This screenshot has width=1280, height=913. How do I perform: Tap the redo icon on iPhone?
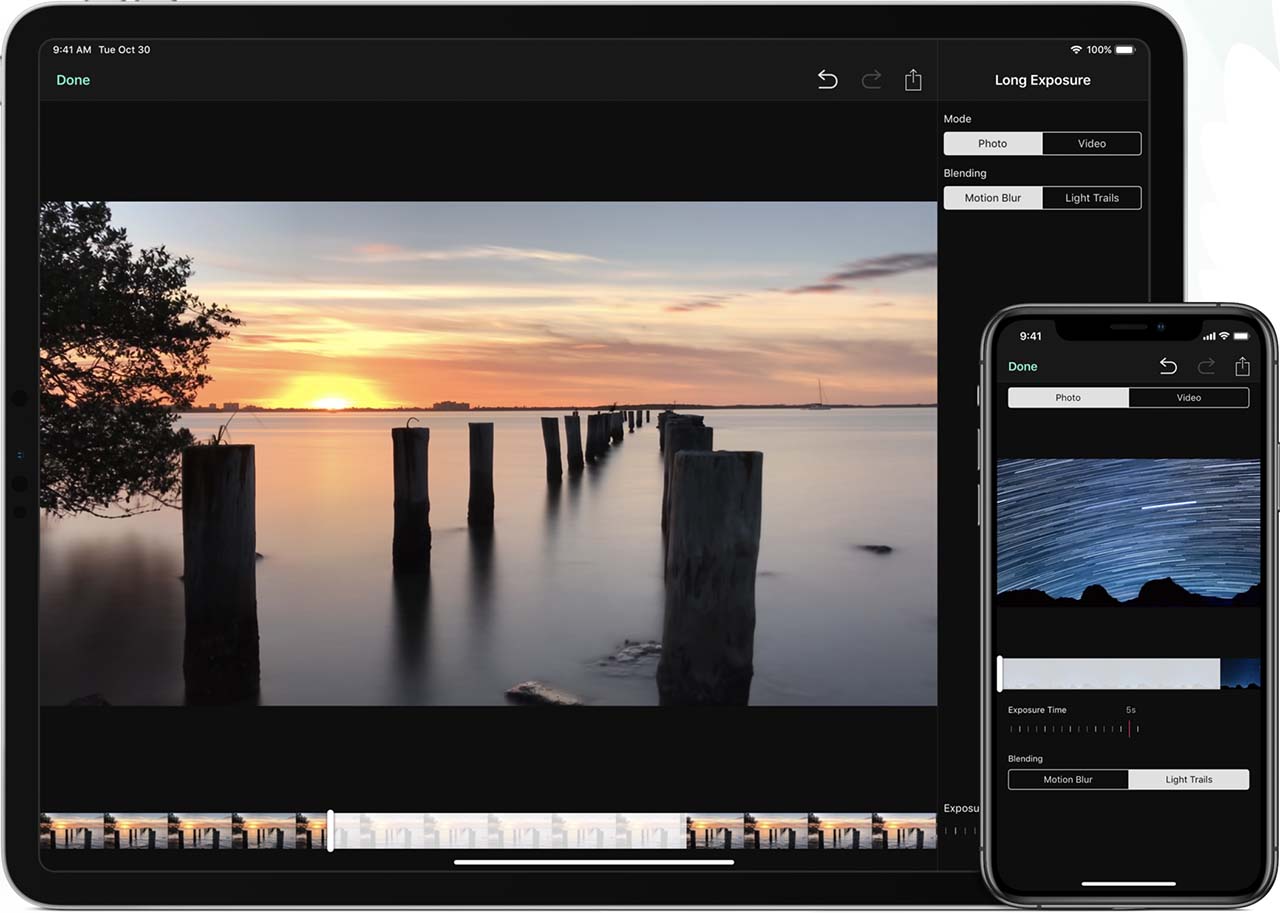pos(1206,366)
